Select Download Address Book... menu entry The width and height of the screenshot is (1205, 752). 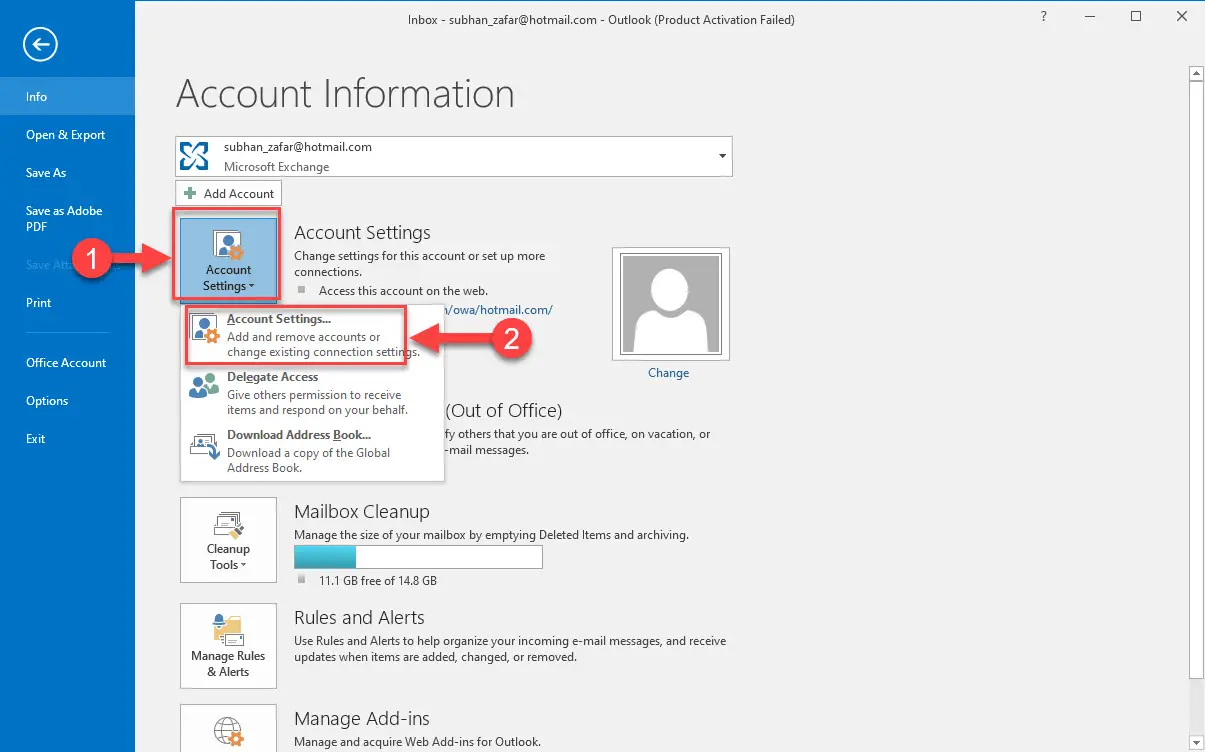[x=313, y=451]
